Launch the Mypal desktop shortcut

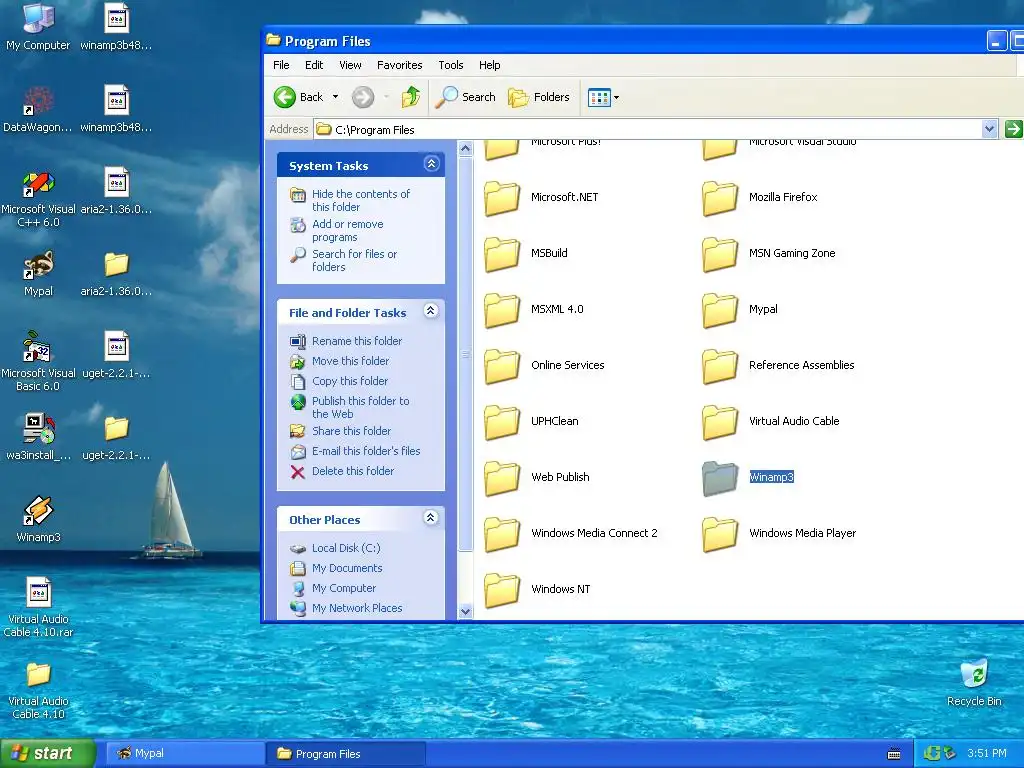click(38, 273)
